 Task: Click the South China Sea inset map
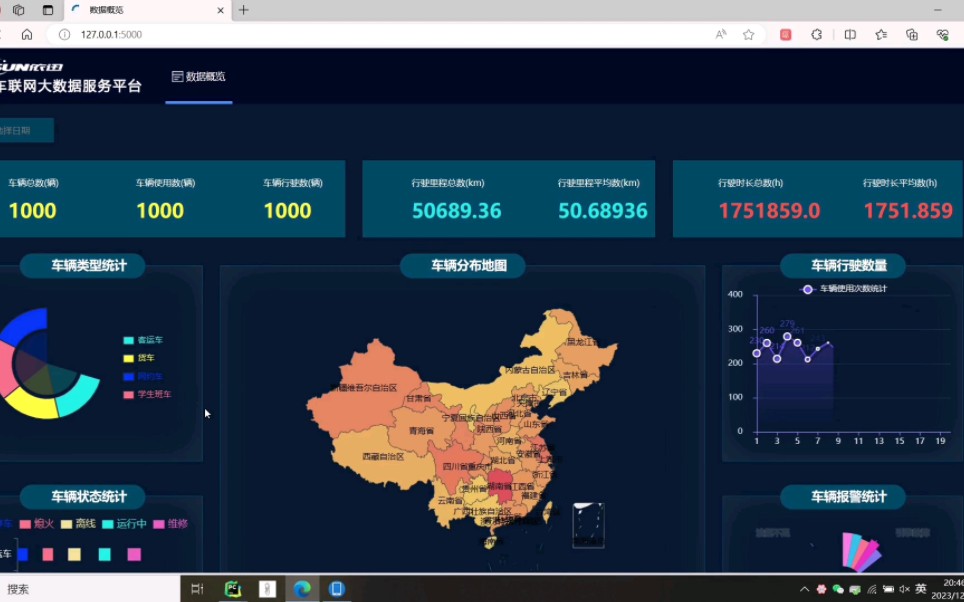pos(588,525)
